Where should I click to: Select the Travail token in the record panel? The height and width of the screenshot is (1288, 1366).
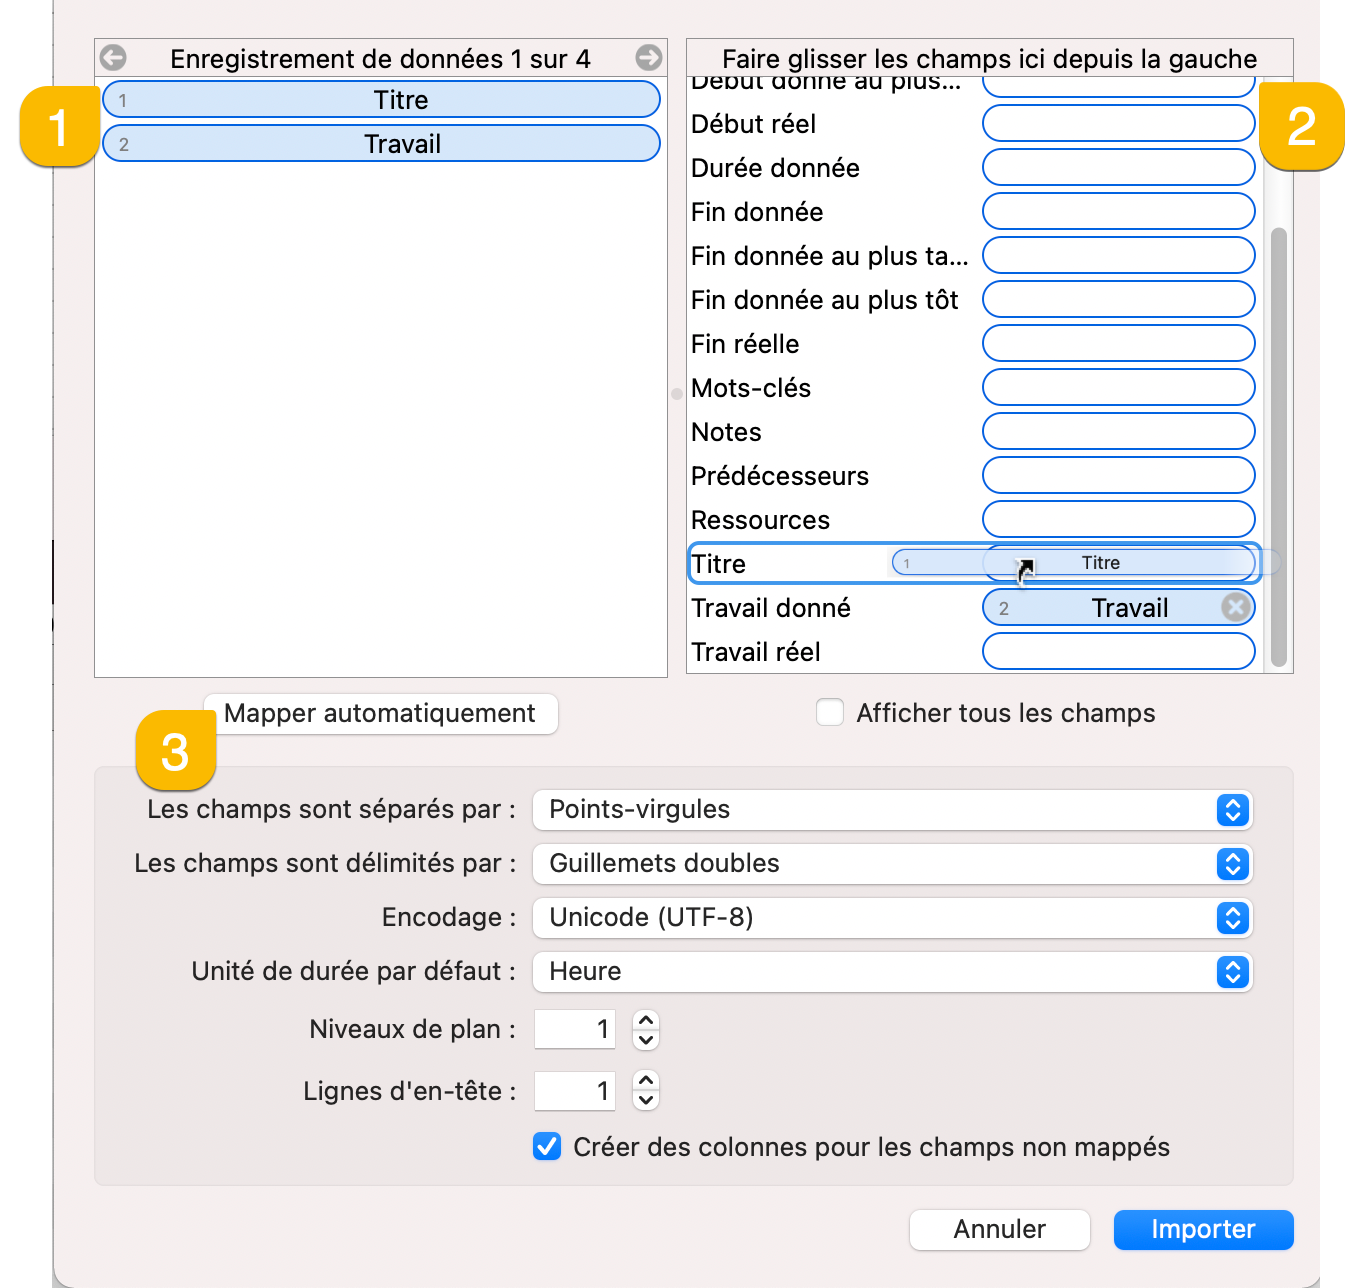click(381, 143)
